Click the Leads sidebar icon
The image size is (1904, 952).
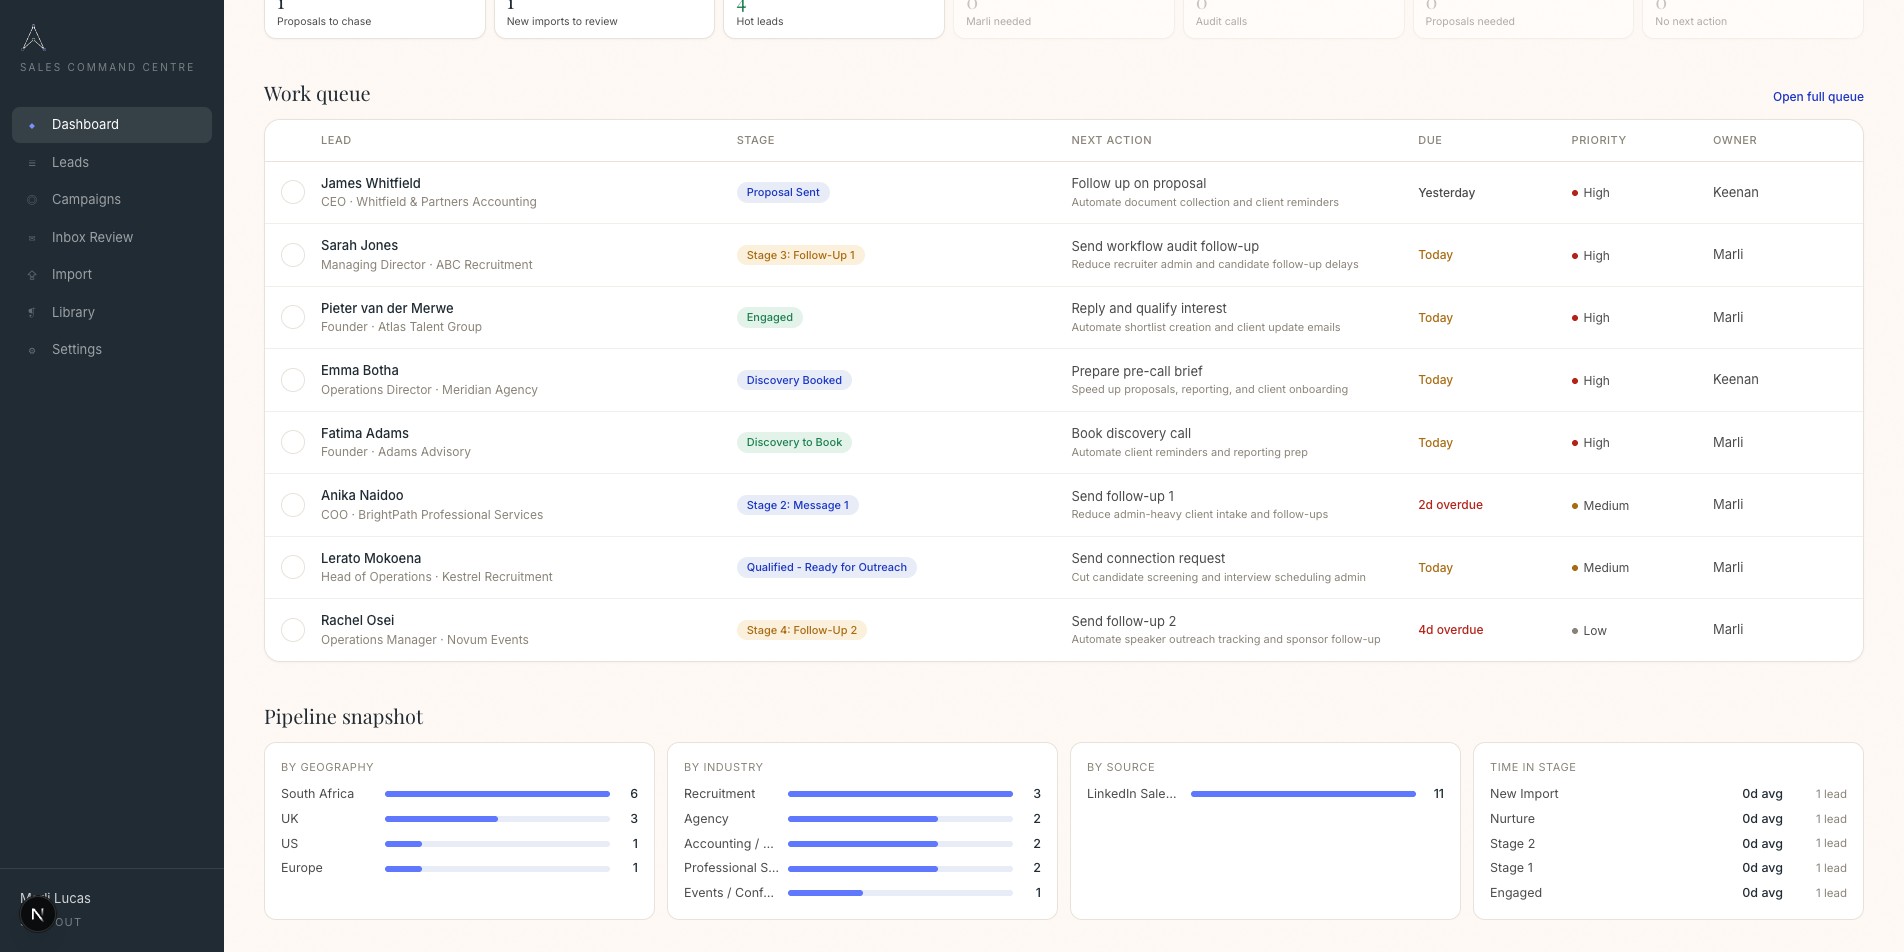click(x=32, y=163)
